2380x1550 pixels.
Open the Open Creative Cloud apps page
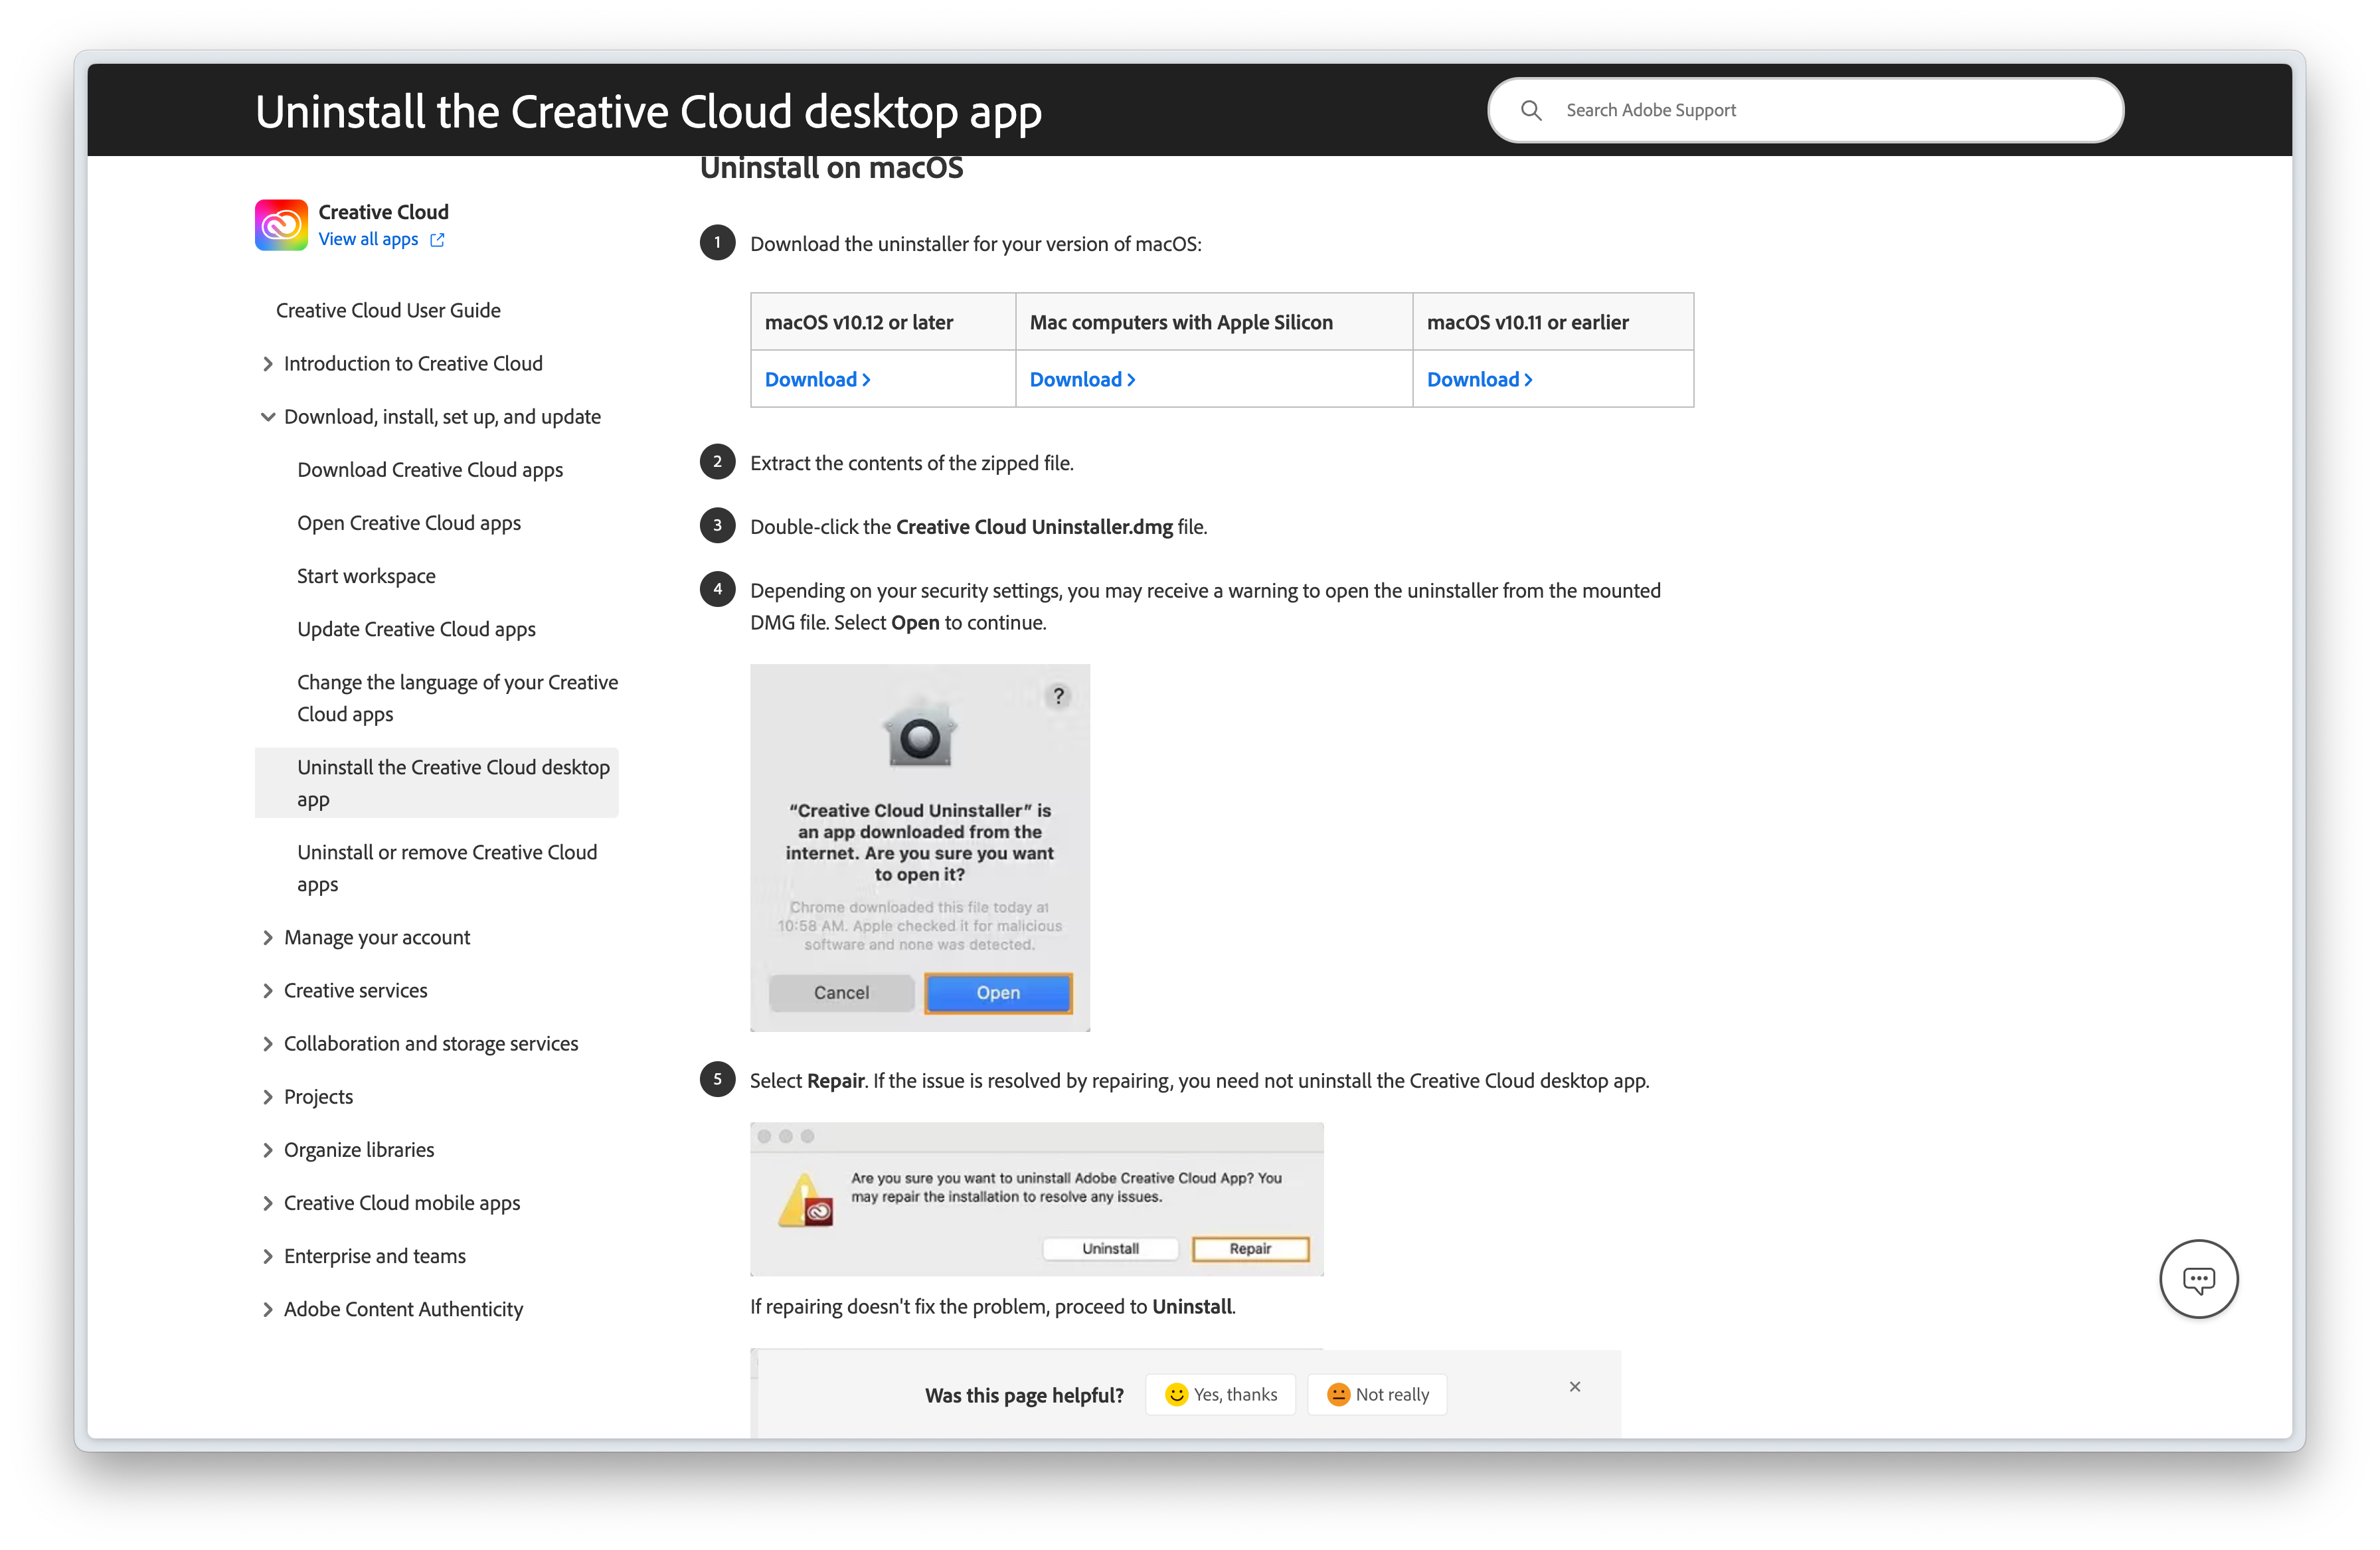tap(409, 523)
